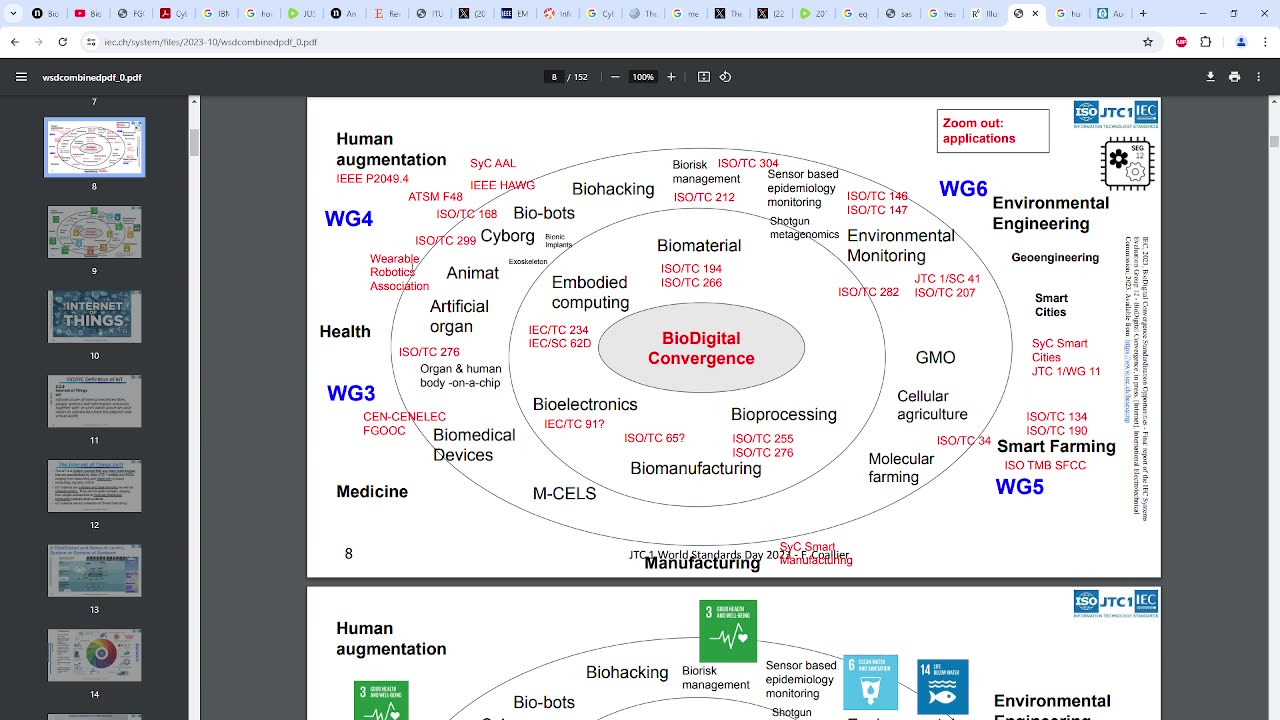Open a new browser tab
Screen dimensions: 1280x720
coord(1143,14)
